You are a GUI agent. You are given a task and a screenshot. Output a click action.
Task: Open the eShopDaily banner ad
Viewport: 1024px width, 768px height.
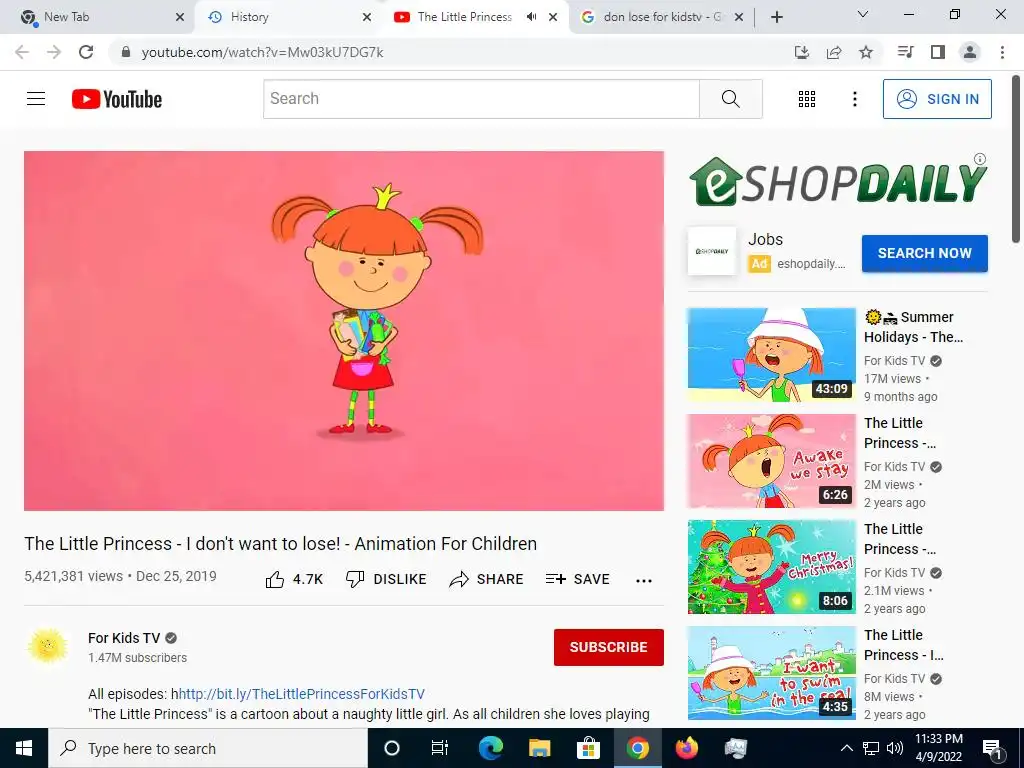[x=837, y=182]
